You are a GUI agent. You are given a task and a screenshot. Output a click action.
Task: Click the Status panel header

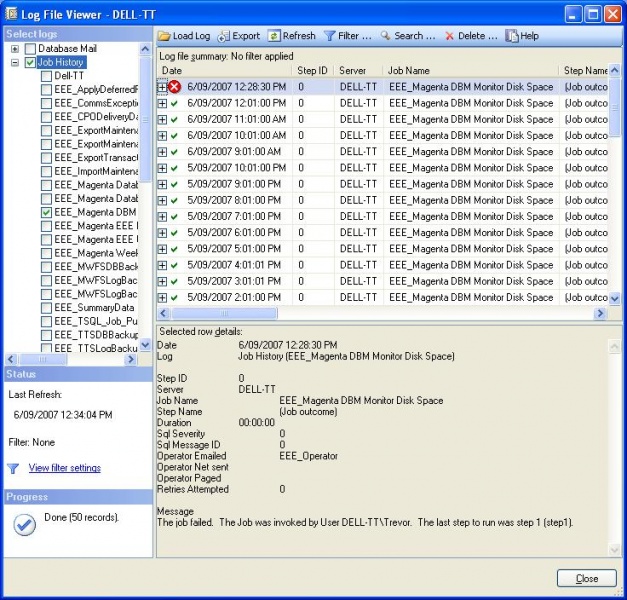pyautogui.click(x=78, y=374)
